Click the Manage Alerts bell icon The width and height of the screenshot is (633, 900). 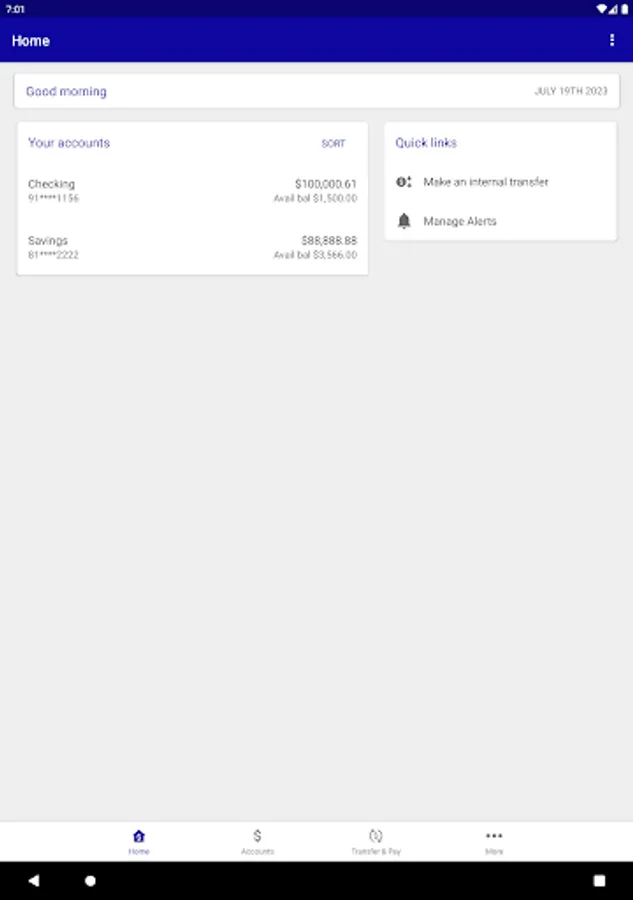point(404,221)
